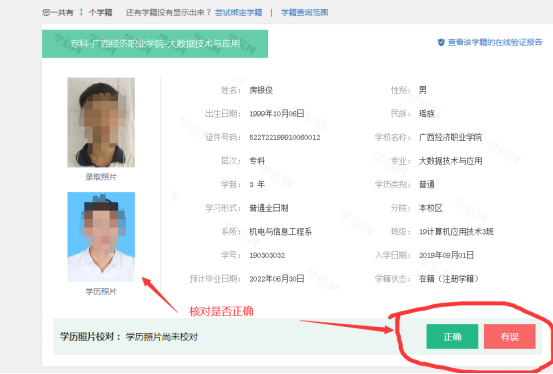Click the 学历类别 value 普通
This screenshot has width=553, height=374.
[427, 185]
